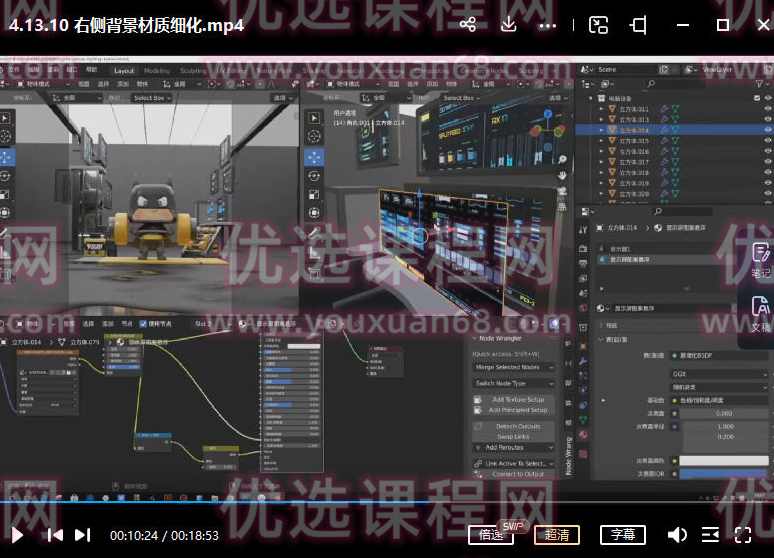Toggle top collection eye visibility in outliner

768,98
